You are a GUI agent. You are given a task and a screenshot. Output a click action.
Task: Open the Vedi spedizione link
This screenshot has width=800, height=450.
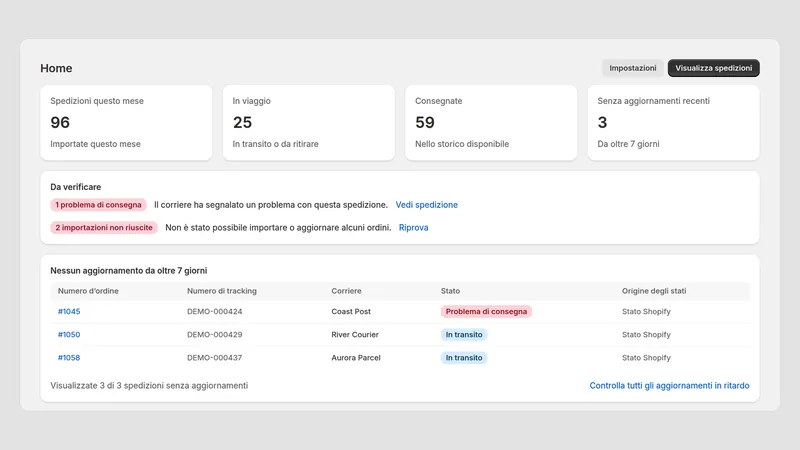point(427,205)
